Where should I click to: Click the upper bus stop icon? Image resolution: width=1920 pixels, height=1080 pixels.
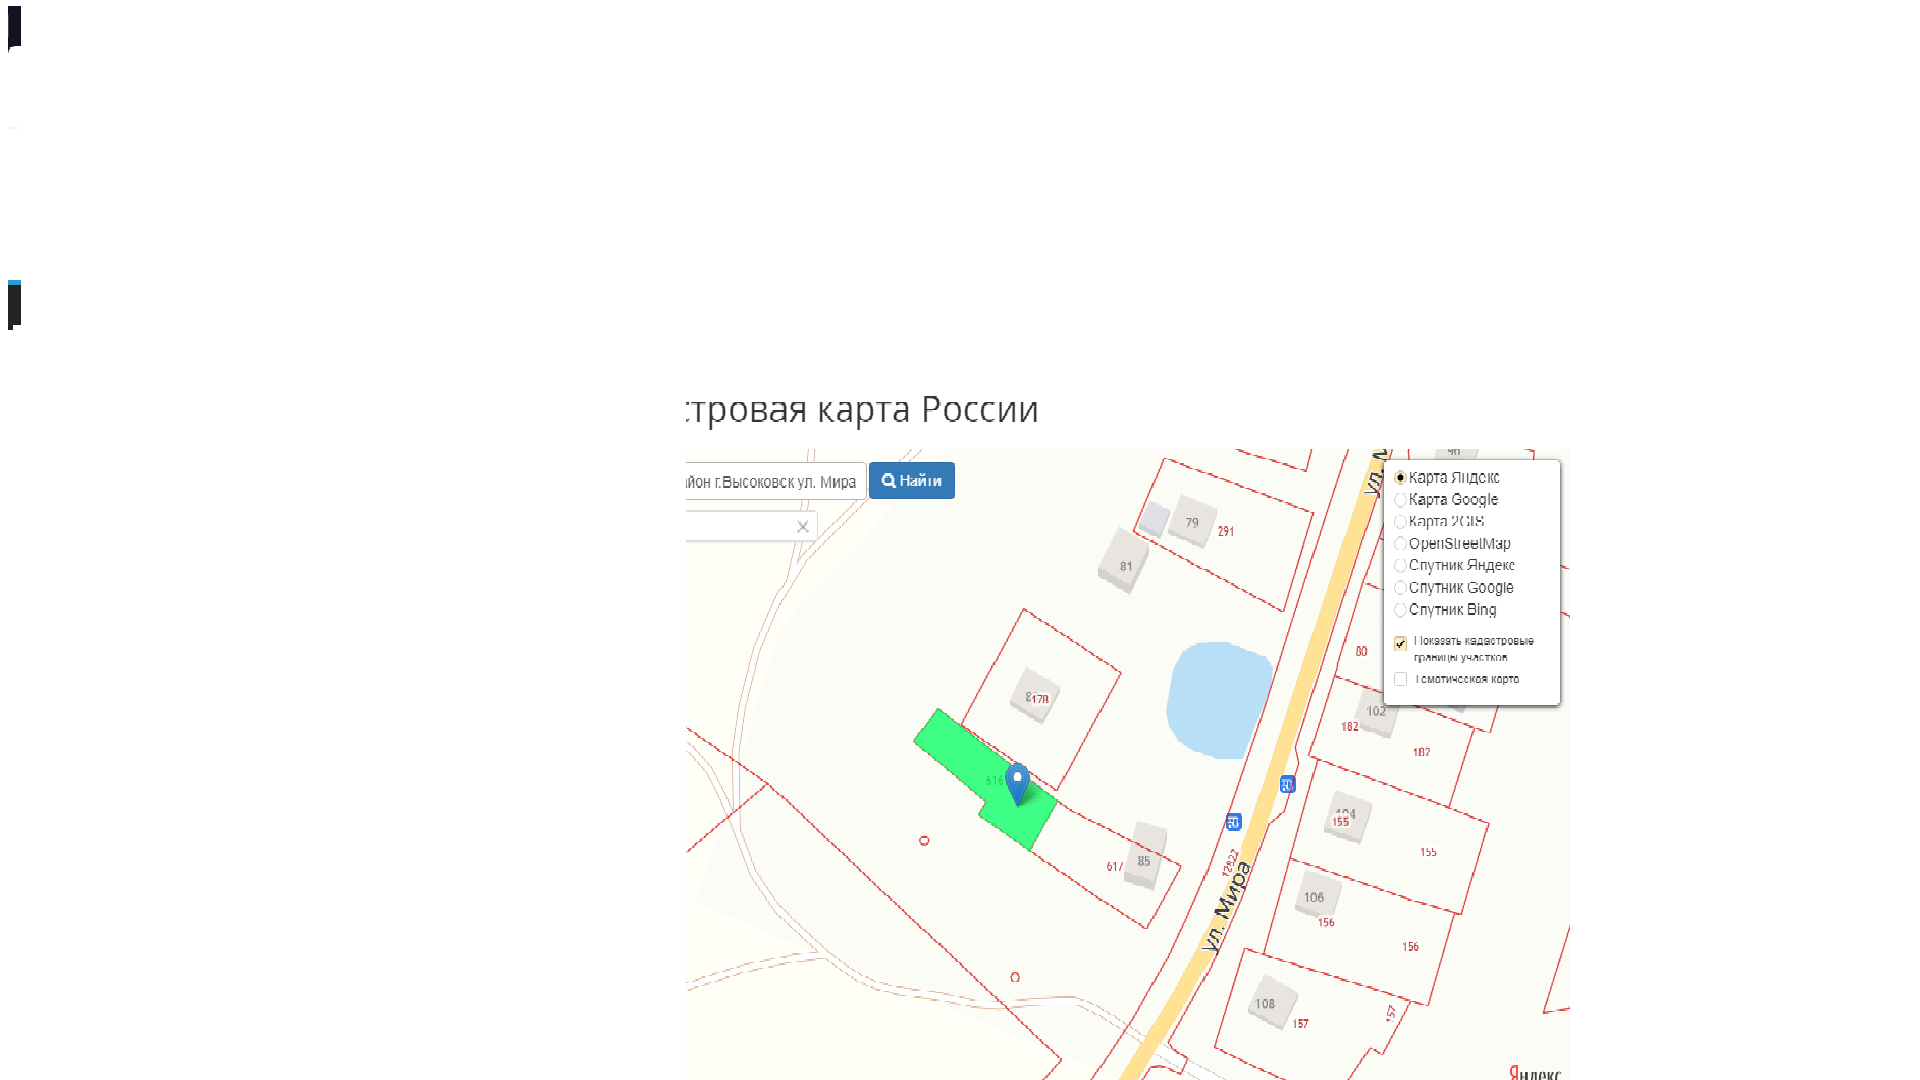(x=1287, y=785)
